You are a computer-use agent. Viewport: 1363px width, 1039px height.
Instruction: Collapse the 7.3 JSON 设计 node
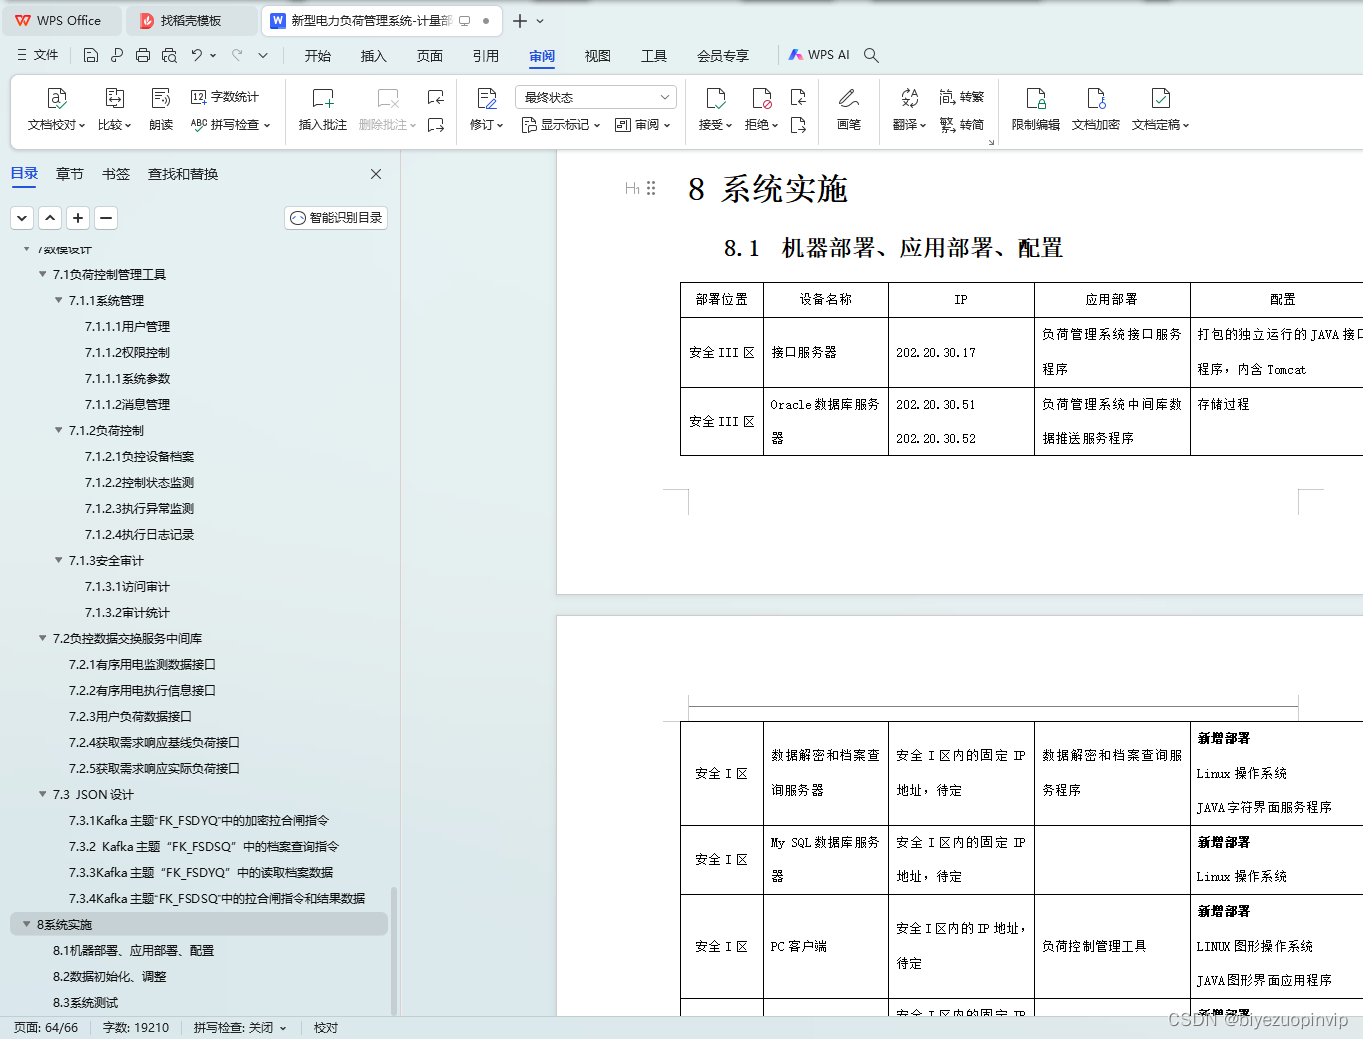tap(43, 794)
